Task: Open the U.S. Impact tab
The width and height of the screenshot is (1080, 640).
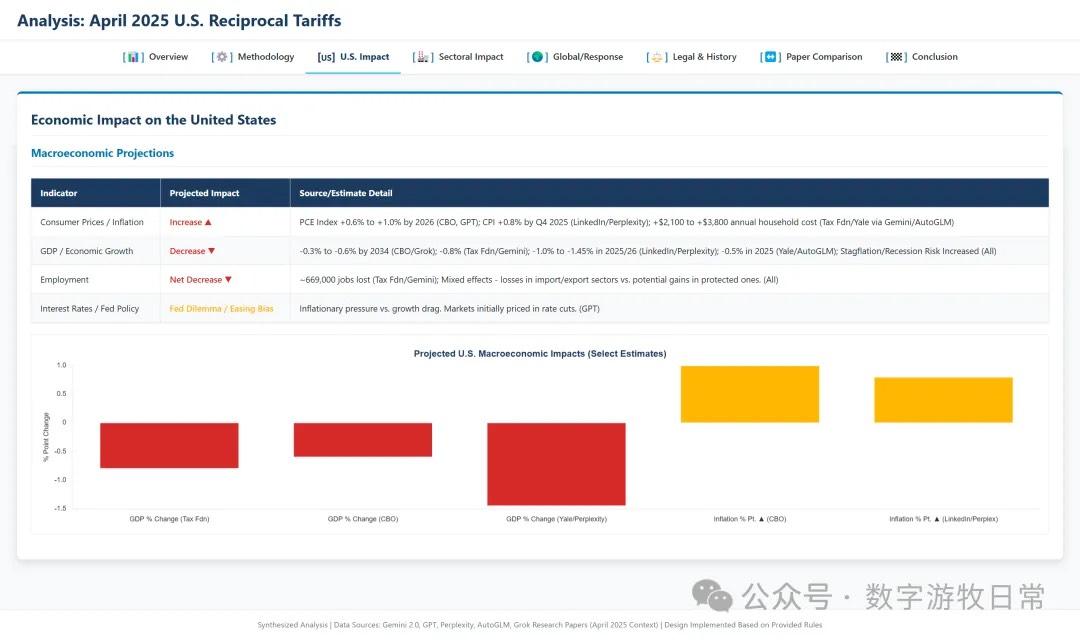Action: click(x=364, y=57)
